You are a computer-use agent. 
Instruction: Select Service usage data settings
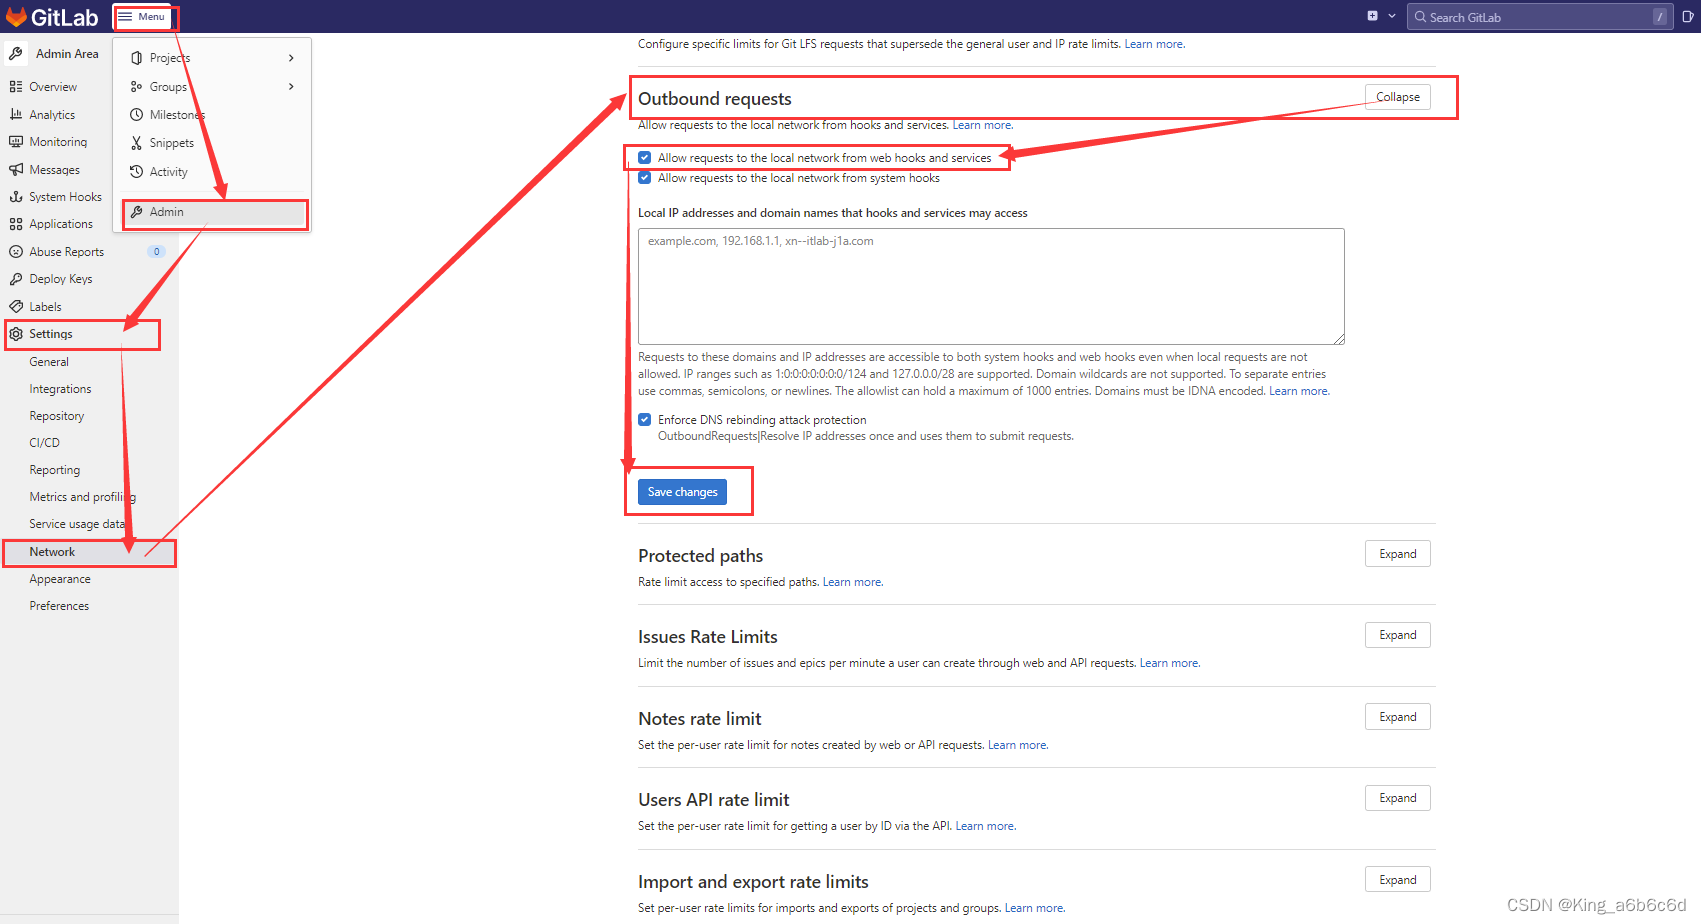[77, 524]
